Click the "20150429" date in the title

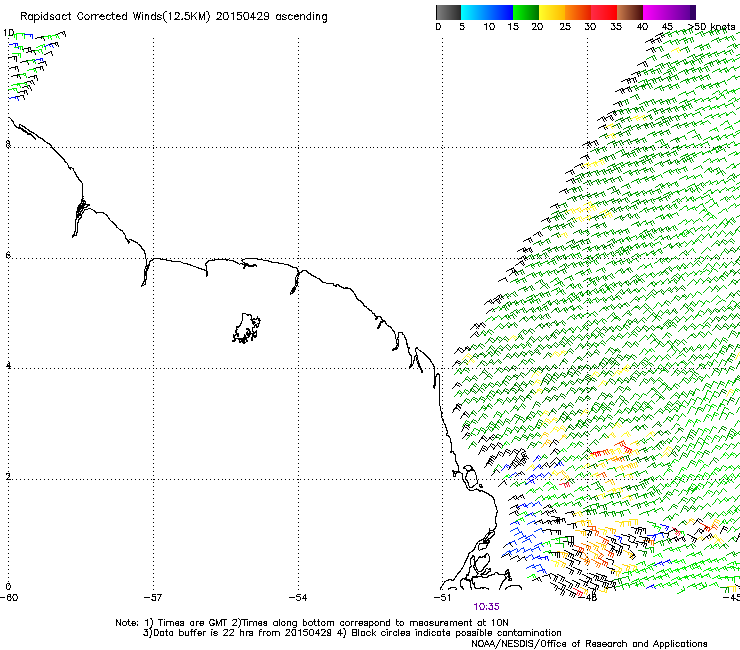click(x=243, y=17)
